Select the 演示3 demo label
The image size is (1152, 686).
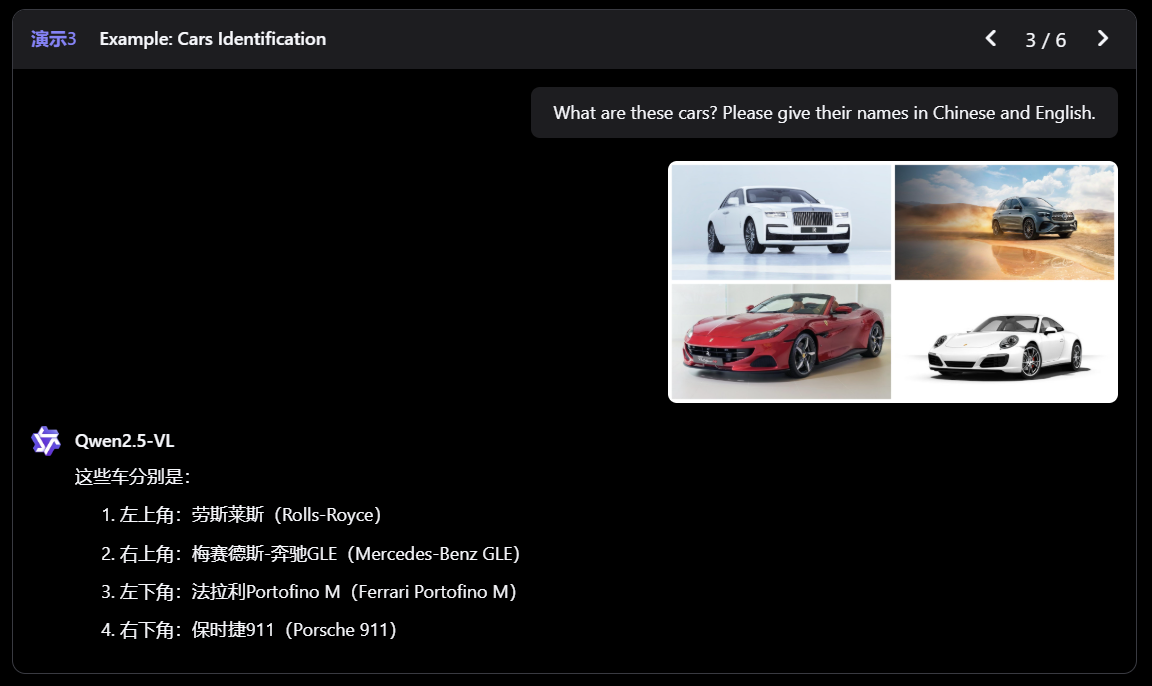pyautogui.click(x=54, y=39)
